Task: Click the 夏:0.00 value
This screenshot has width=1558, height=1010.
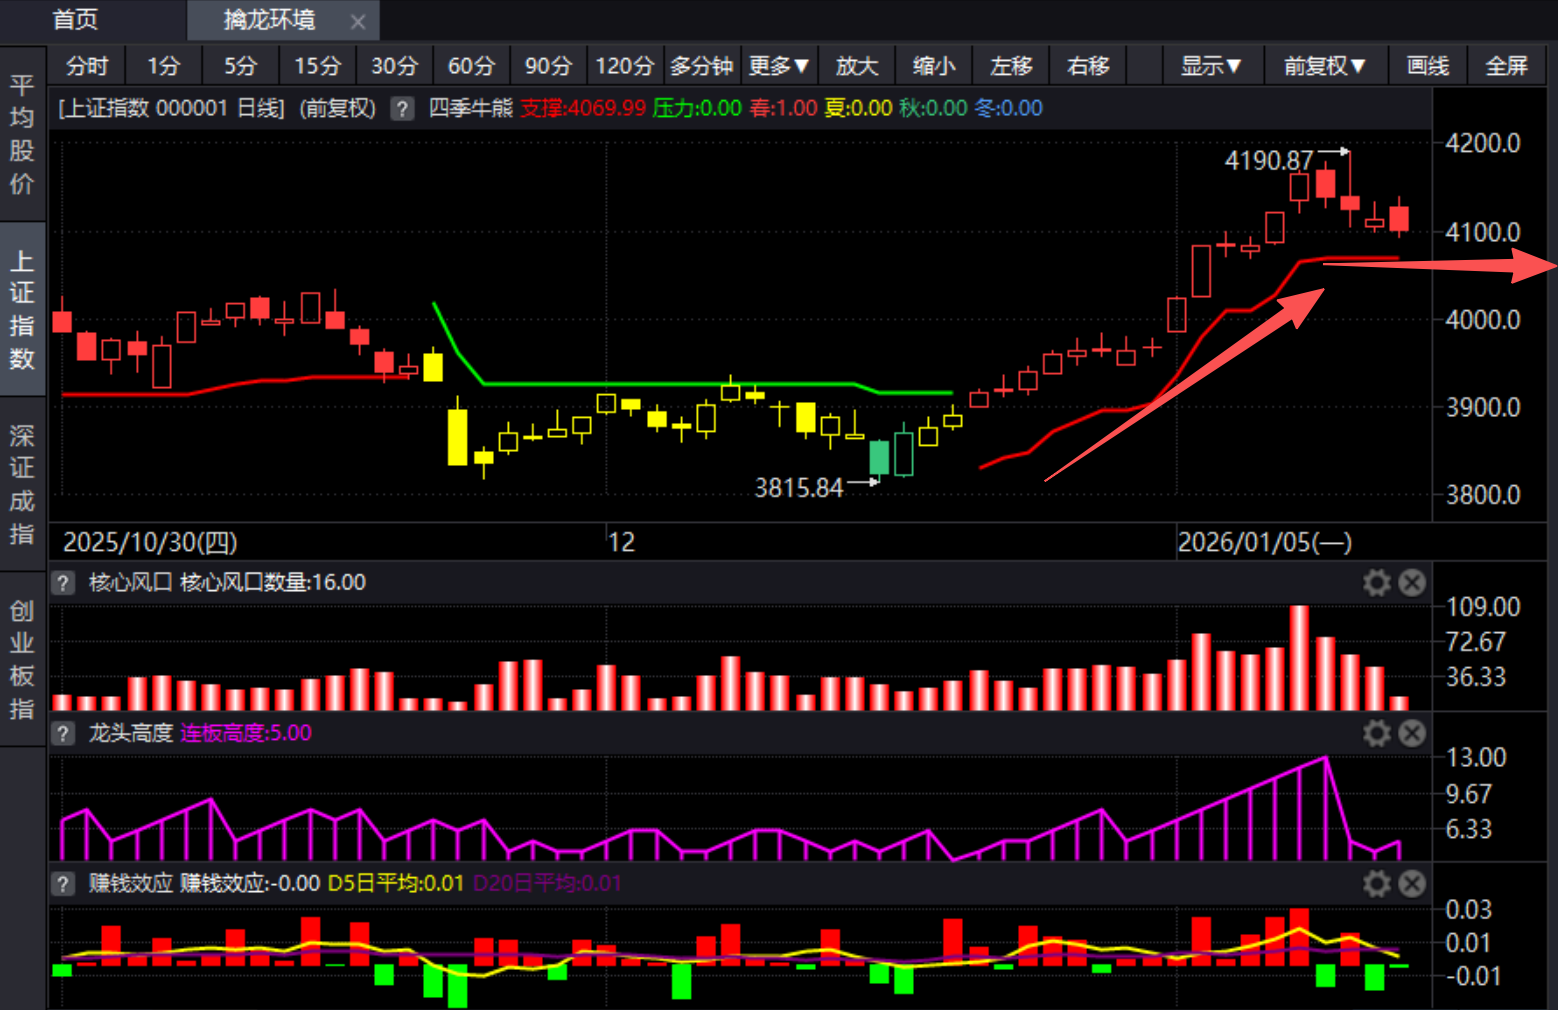Action: [x=858, y=108]
